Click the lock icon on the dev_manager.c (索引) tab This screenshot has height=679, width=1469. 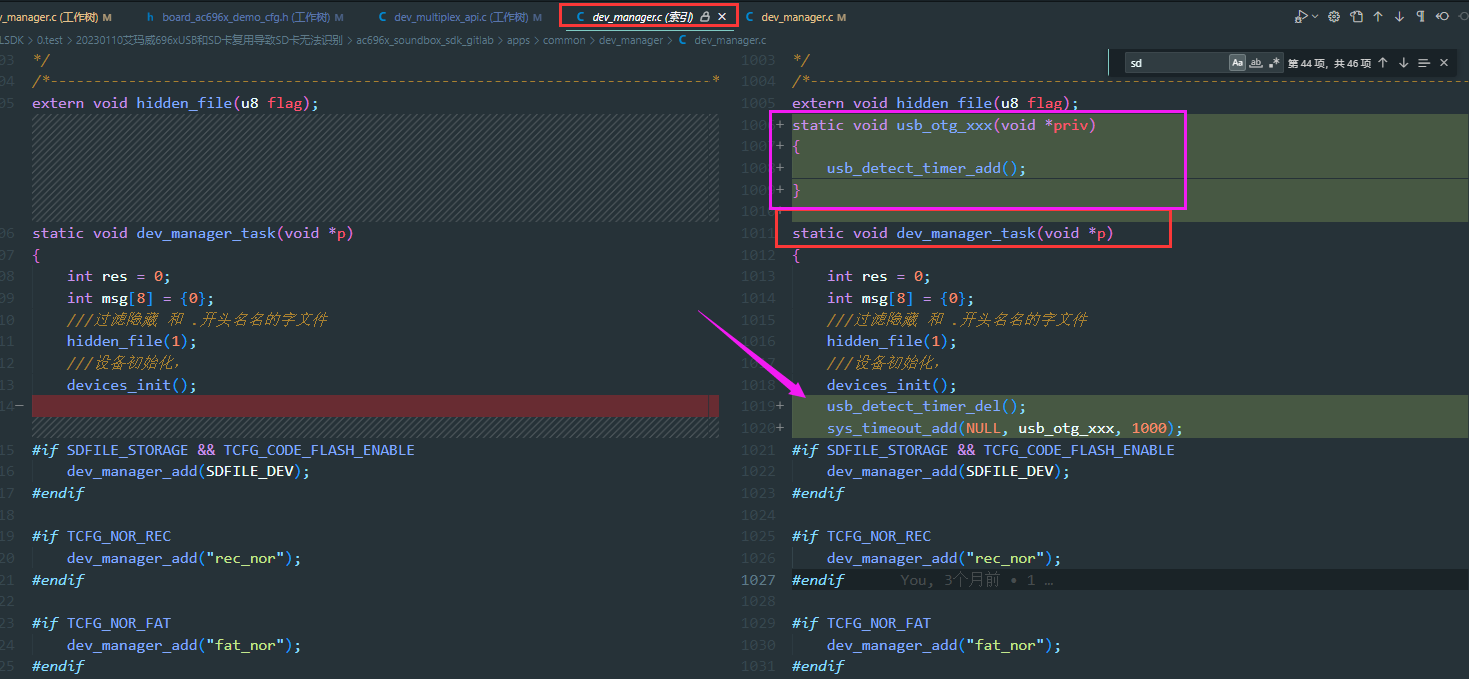(x=705, y=17)
